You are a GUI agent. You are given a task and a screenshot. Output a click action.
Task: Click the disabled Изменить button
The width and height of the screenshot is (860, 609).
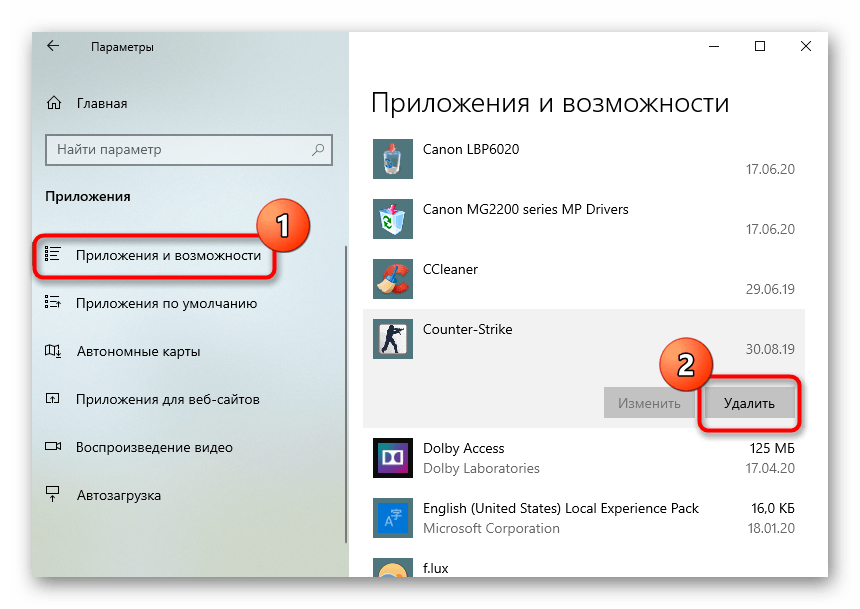(x=648, y=403)
